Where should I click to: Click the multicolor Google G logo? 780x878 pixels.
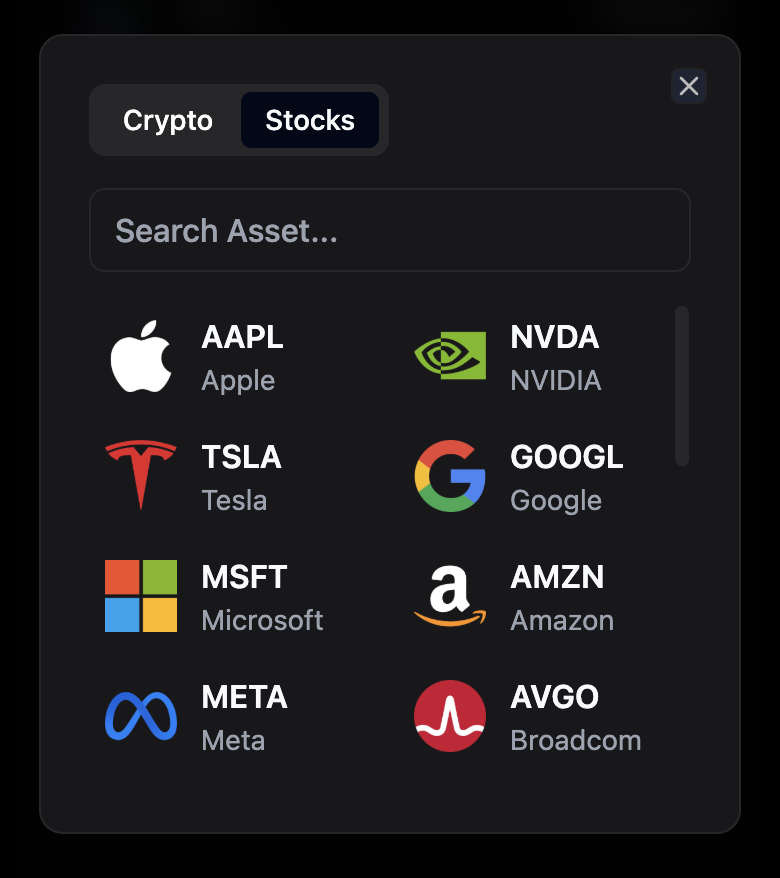(x=450, y=476)
